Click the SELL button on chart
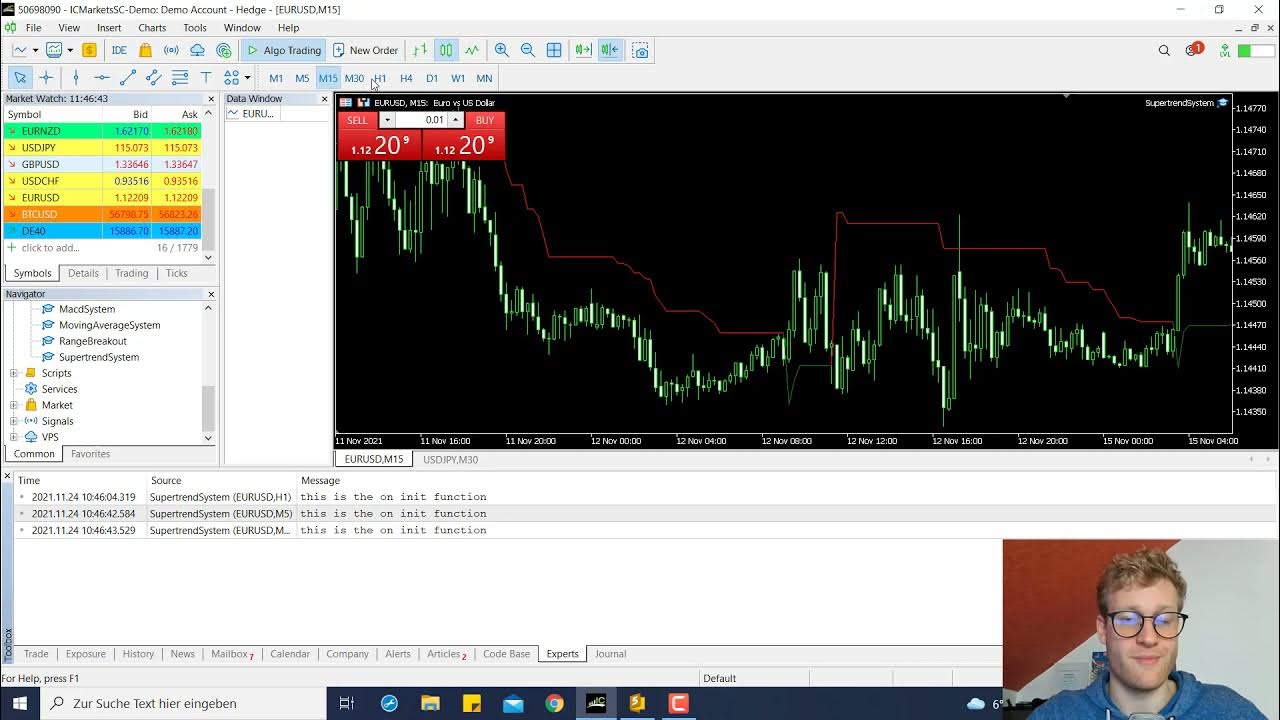 tap(357, 120)
